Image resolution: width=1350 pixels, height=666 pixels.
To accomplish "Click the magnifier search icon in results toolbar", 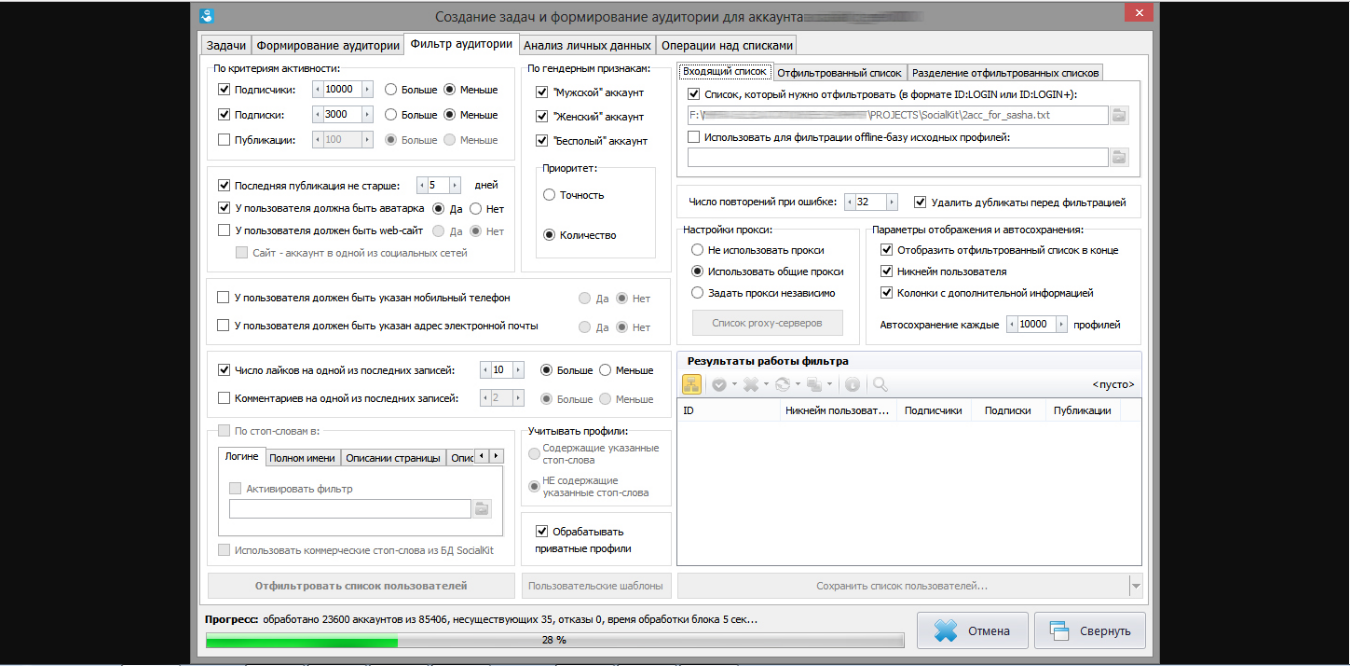I will coord(880,384).
